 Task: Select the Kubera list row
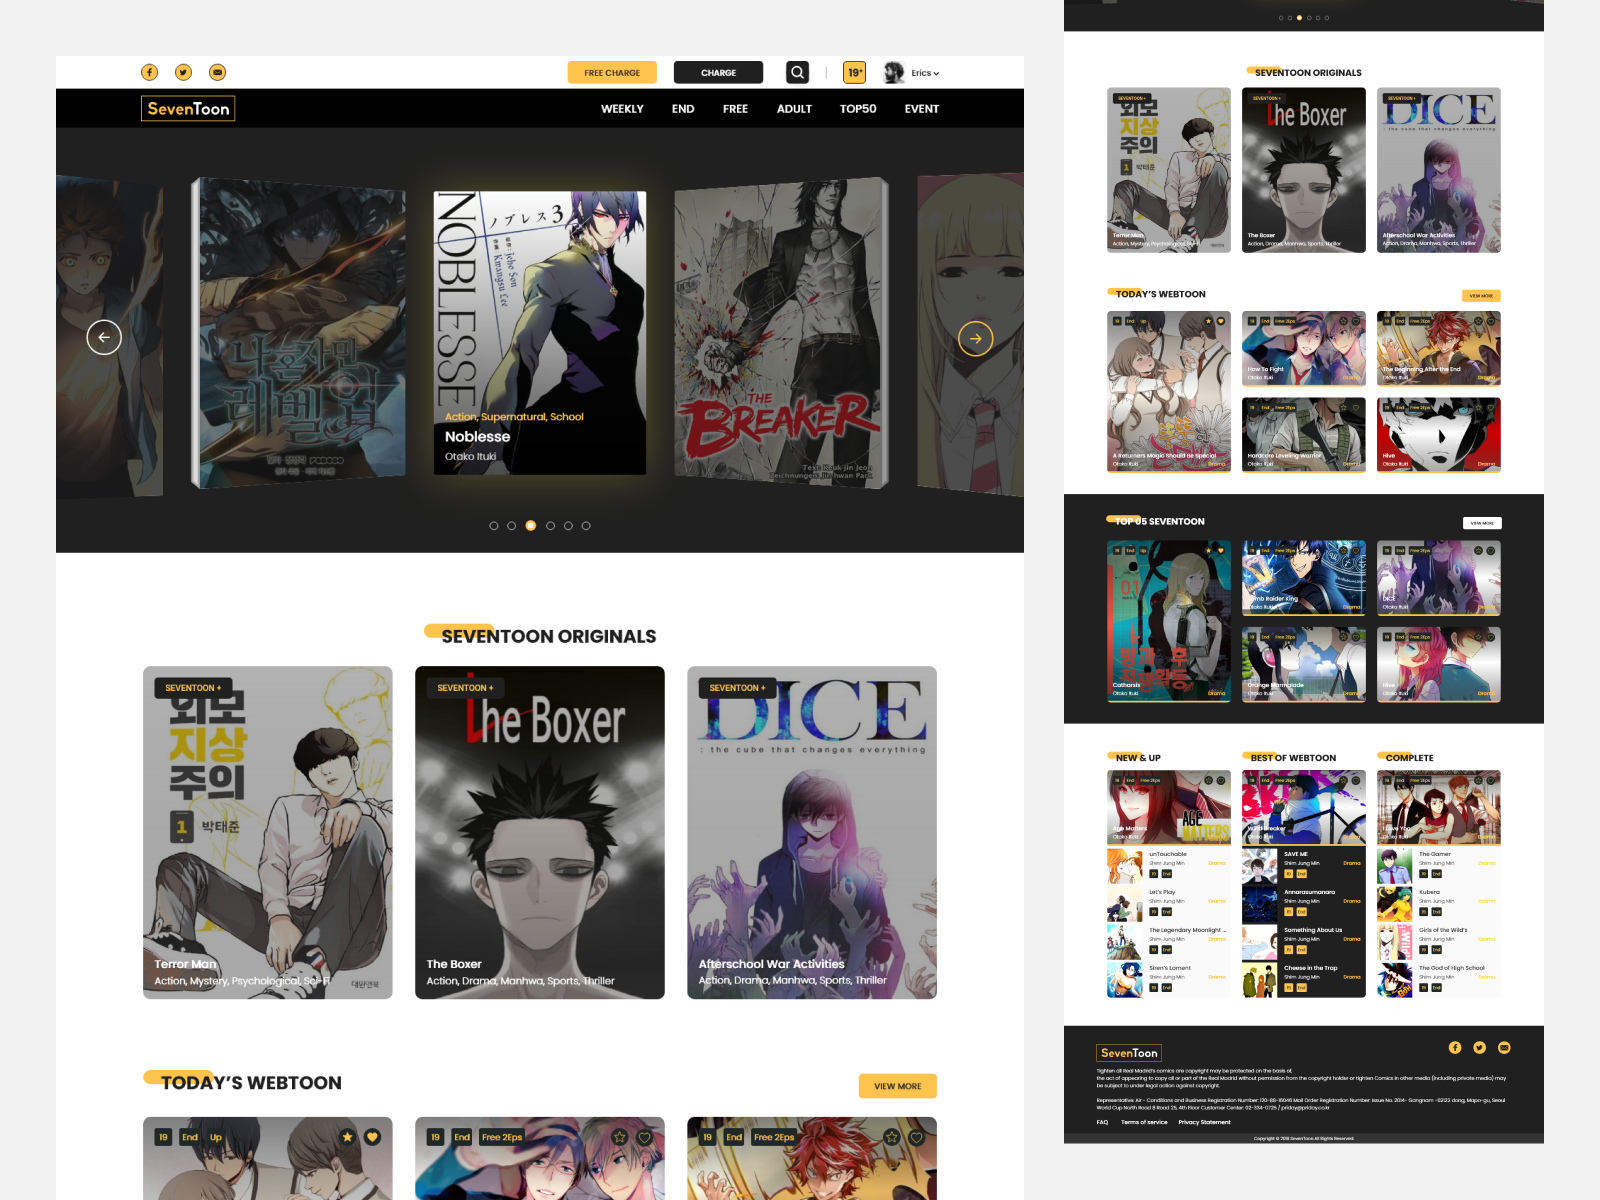tap(1439, 904)
